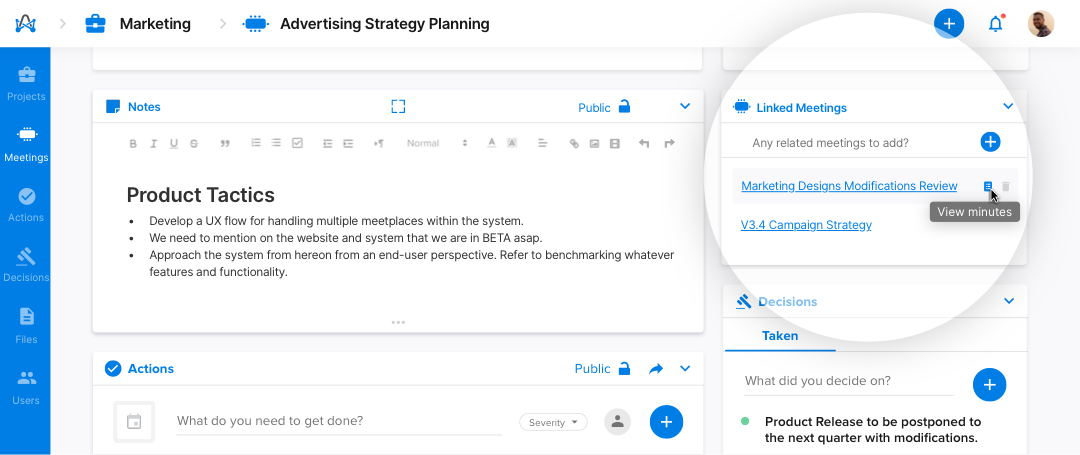Decrease indent in notes

click(x=328, y=143)
